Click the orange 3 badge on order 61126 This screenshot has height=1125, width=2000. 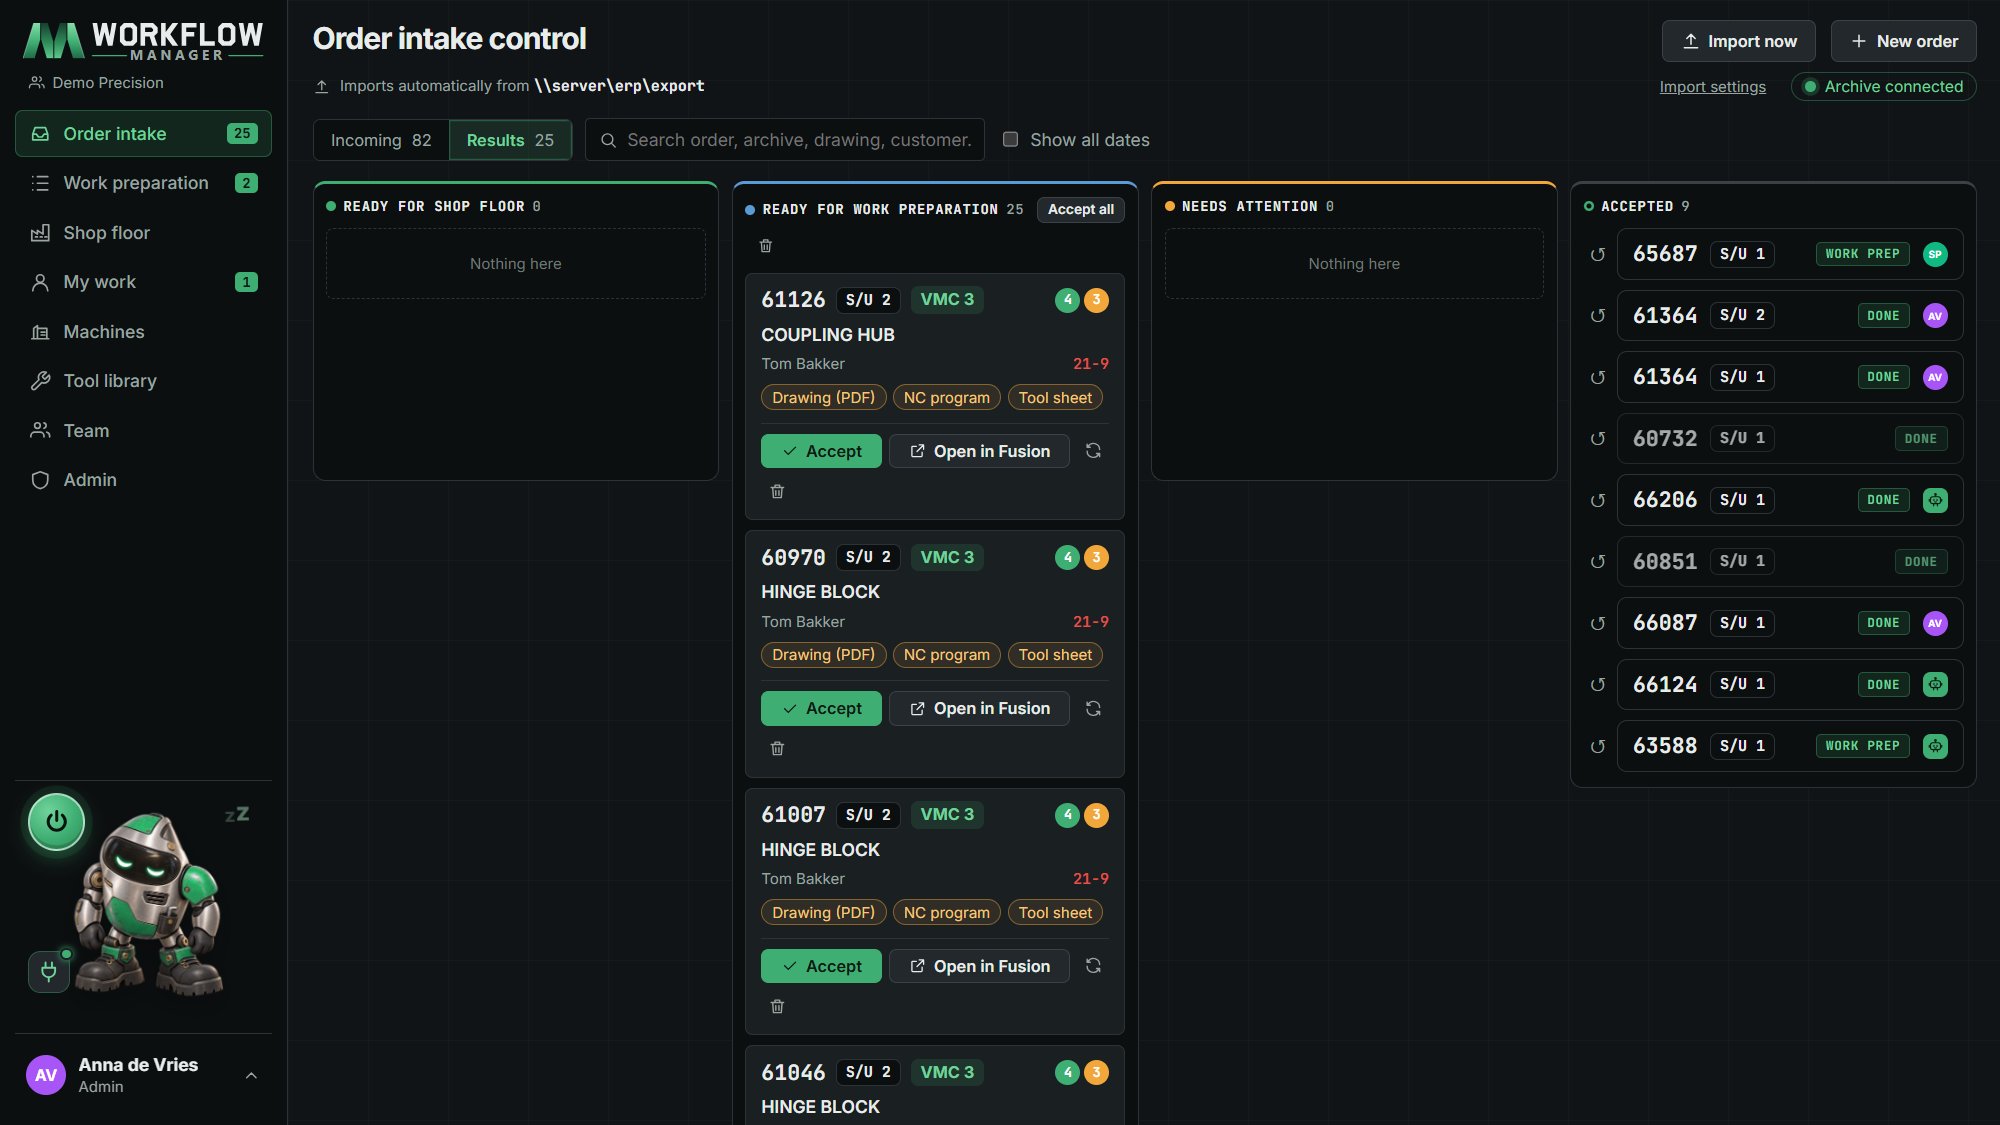click(x=1096, y=300)
